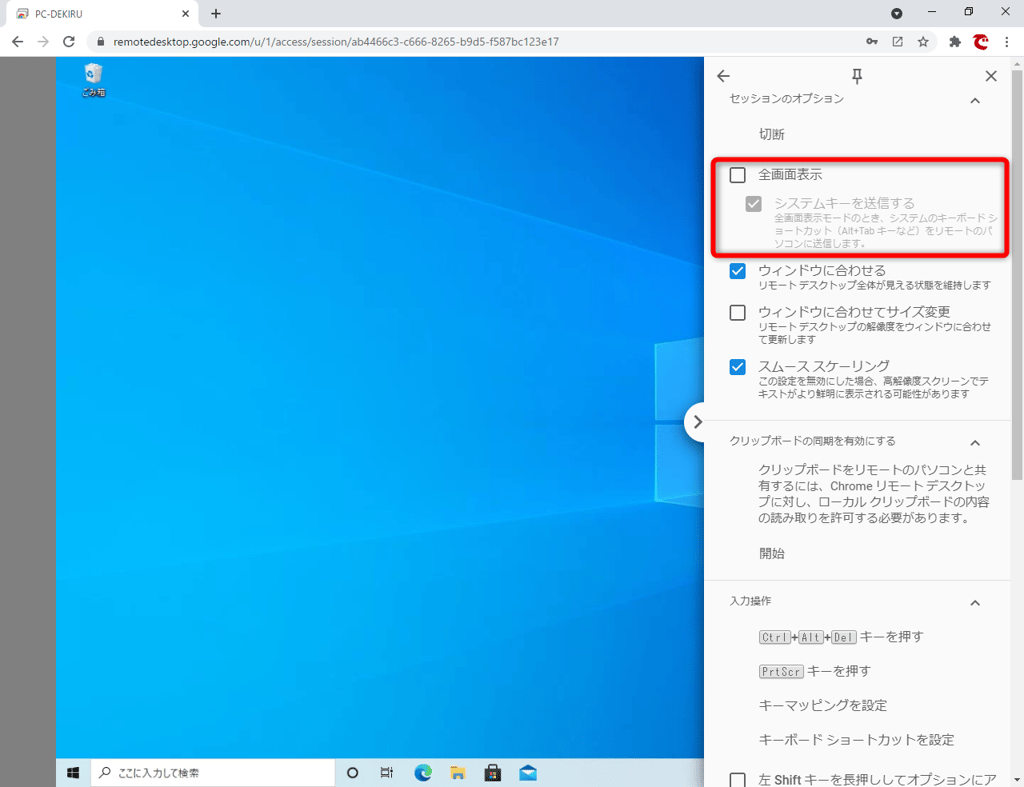The height and width of the screenshot is (787, 1024).
Task: Click 切断 to disconnect the session
Action: click(x=772, y=133)
